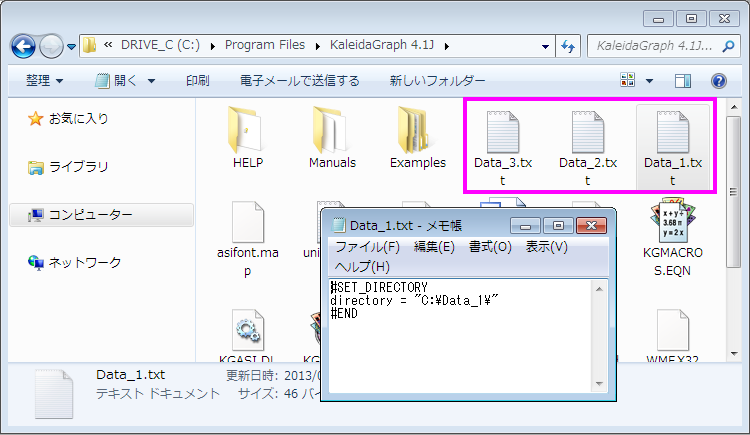Select ネットワーク in navigation pane

[x=75, y=263]
